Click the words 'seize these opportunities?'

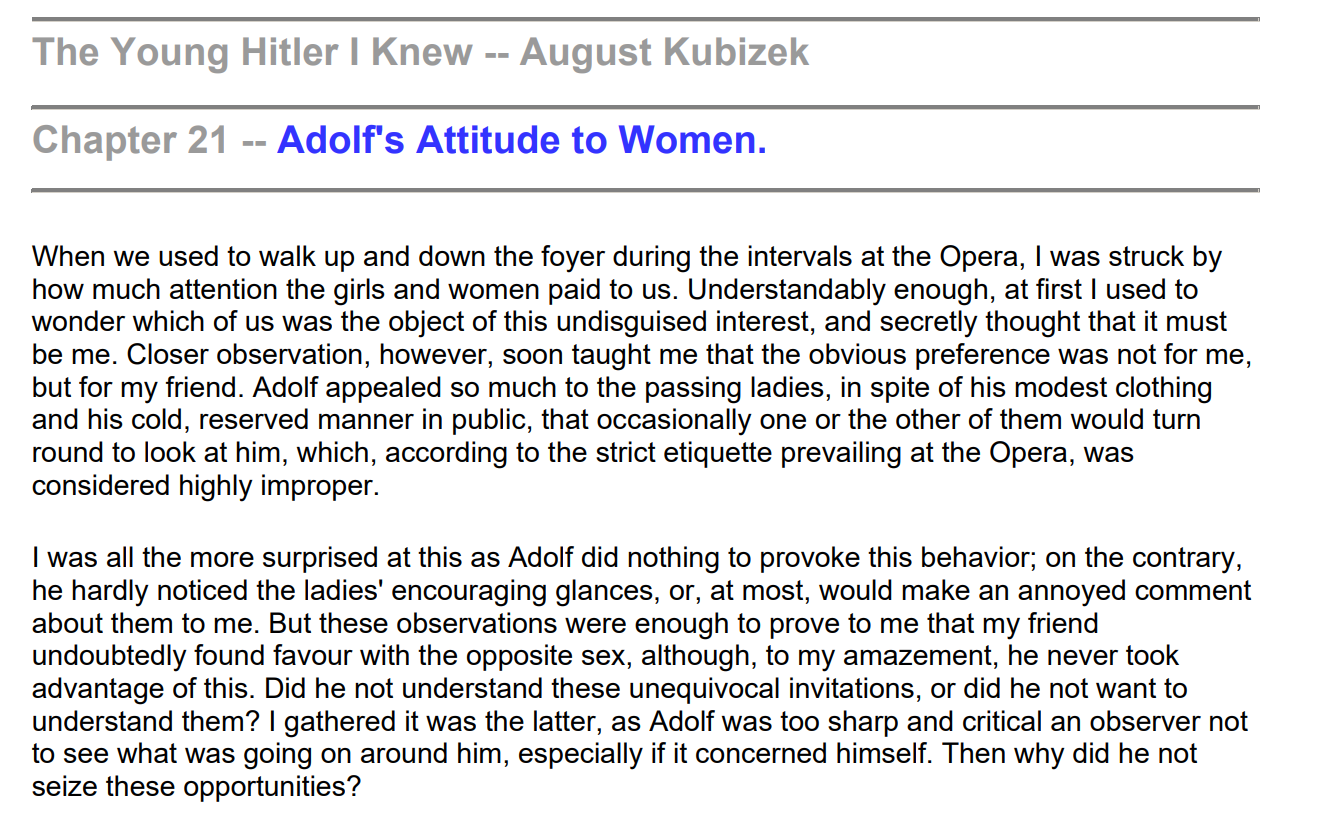pos(195,786)
